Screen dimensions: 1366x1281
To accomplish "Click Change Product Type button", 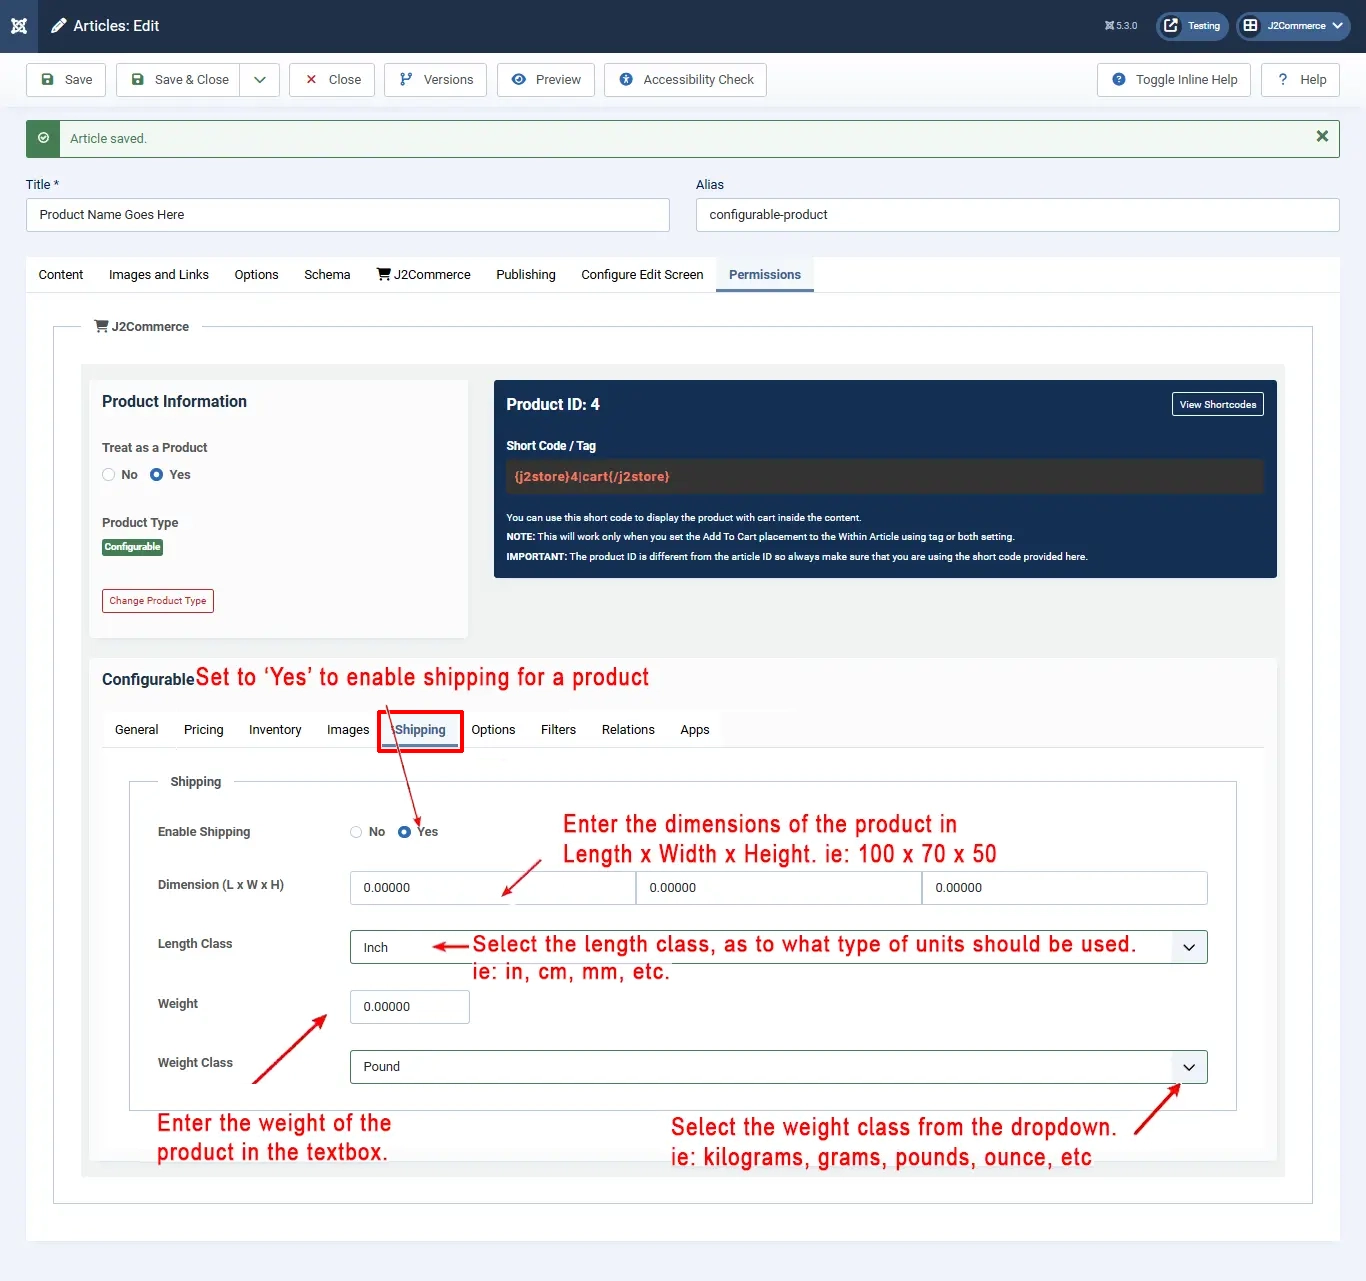I will [x=158, y=601].
